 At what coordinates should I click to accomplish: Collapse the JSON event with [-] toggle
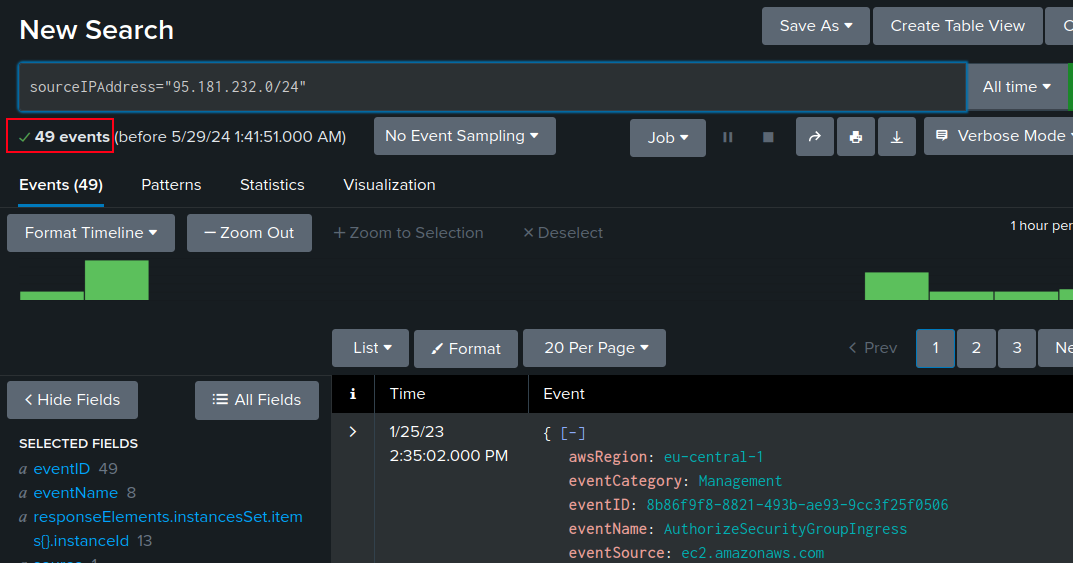573,433
